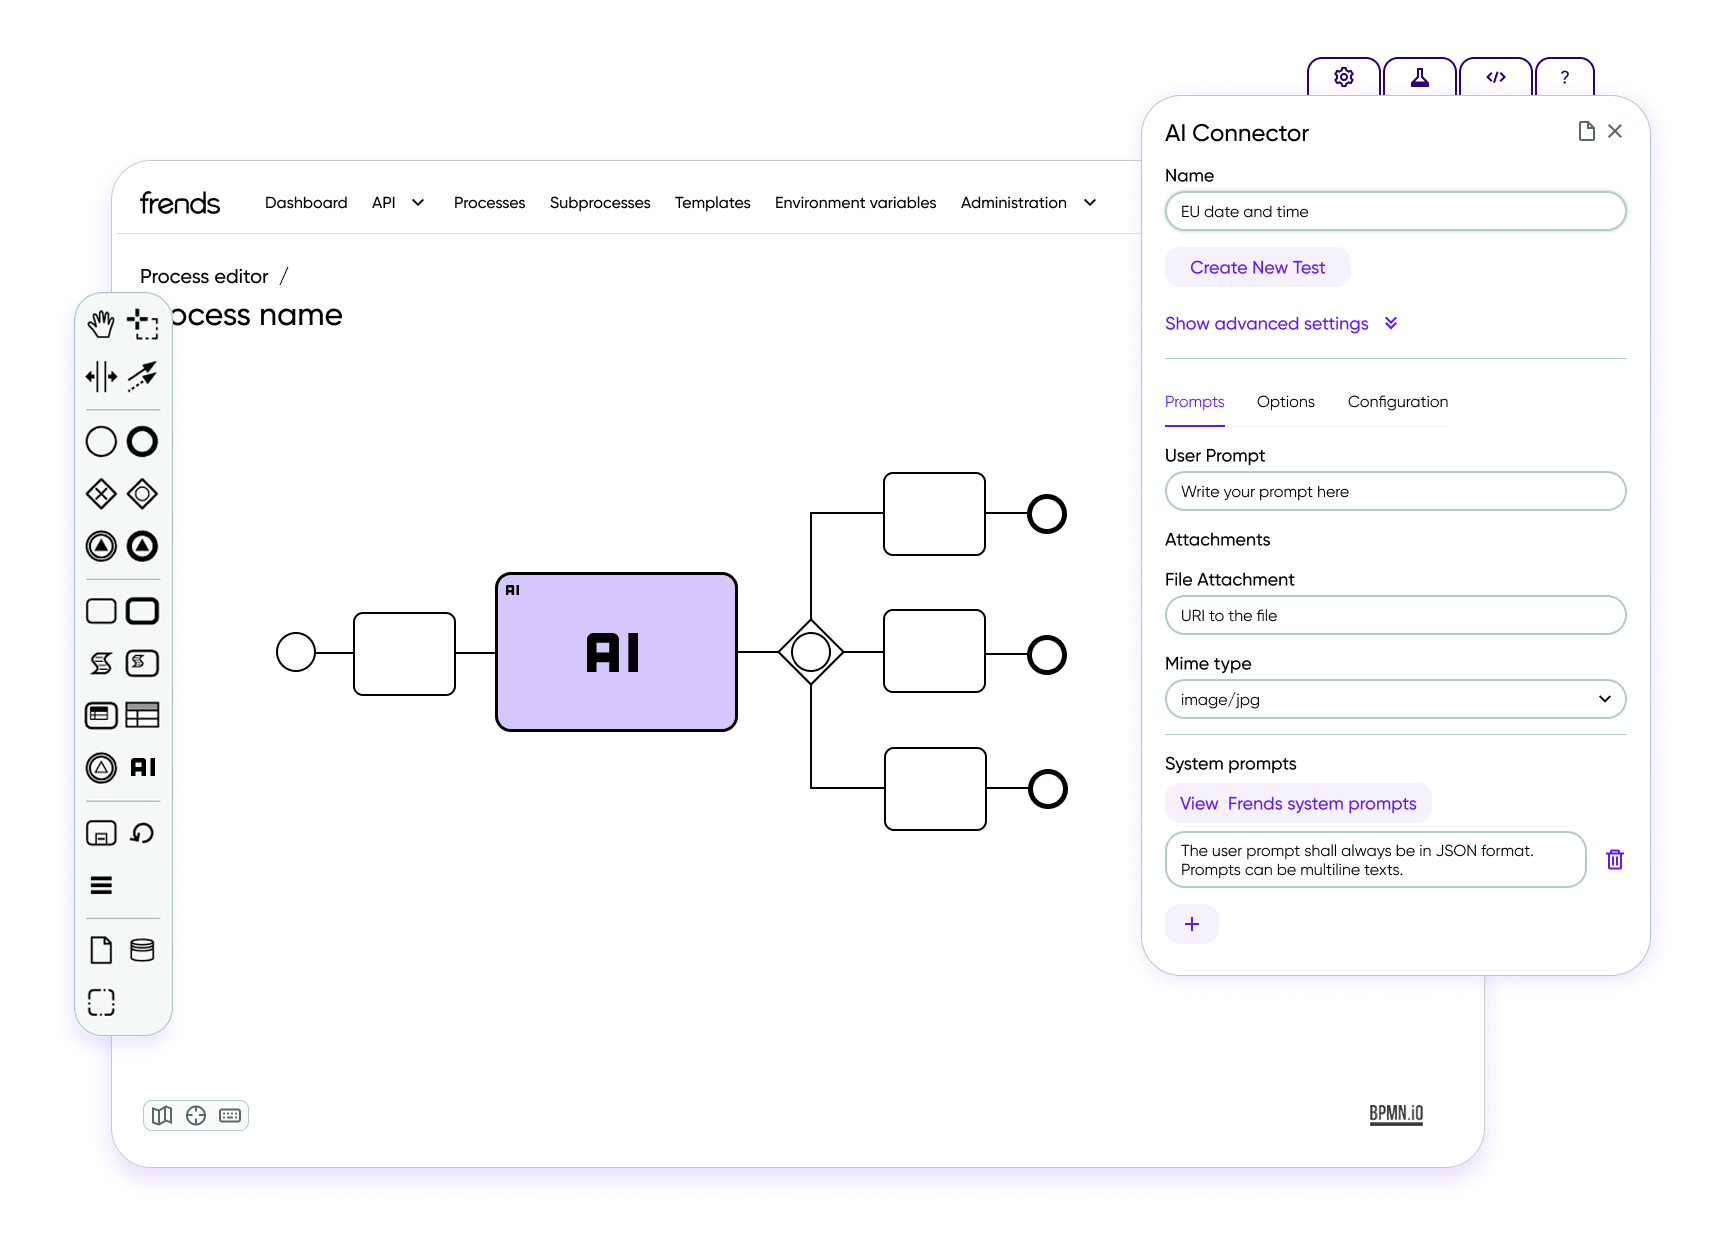Open the Configuration tab
The image size is (1725, 1245).
pos(1397,401)
